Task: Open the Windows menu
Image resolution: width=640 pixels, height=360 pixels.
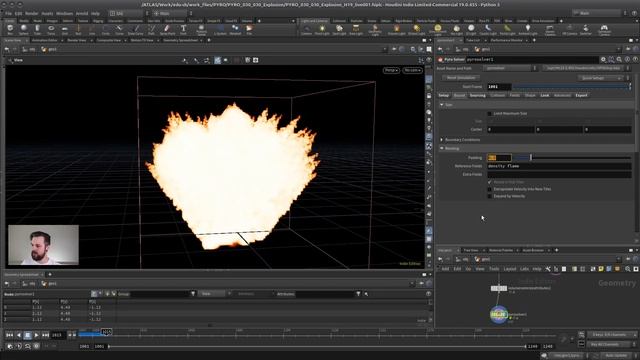Action: (64, 13)
